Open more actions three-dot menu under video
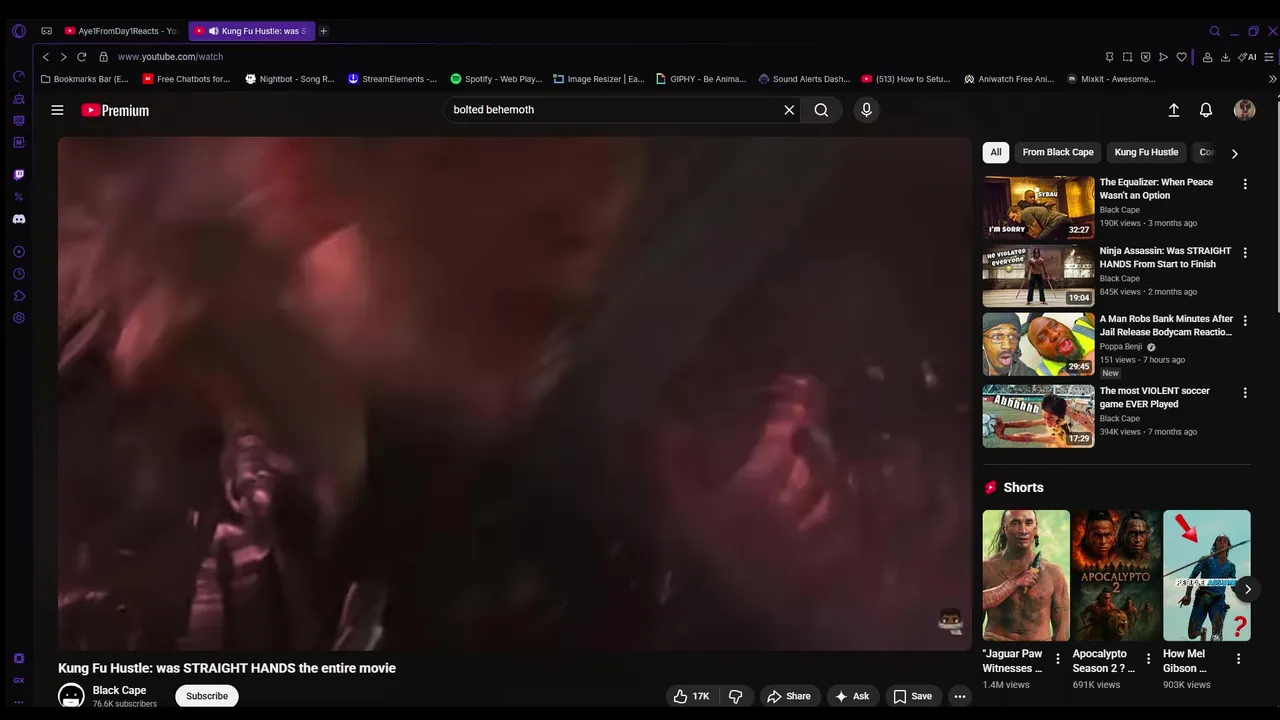The image size is (1280, 720). pyautogui.click(x=960, y=696)
